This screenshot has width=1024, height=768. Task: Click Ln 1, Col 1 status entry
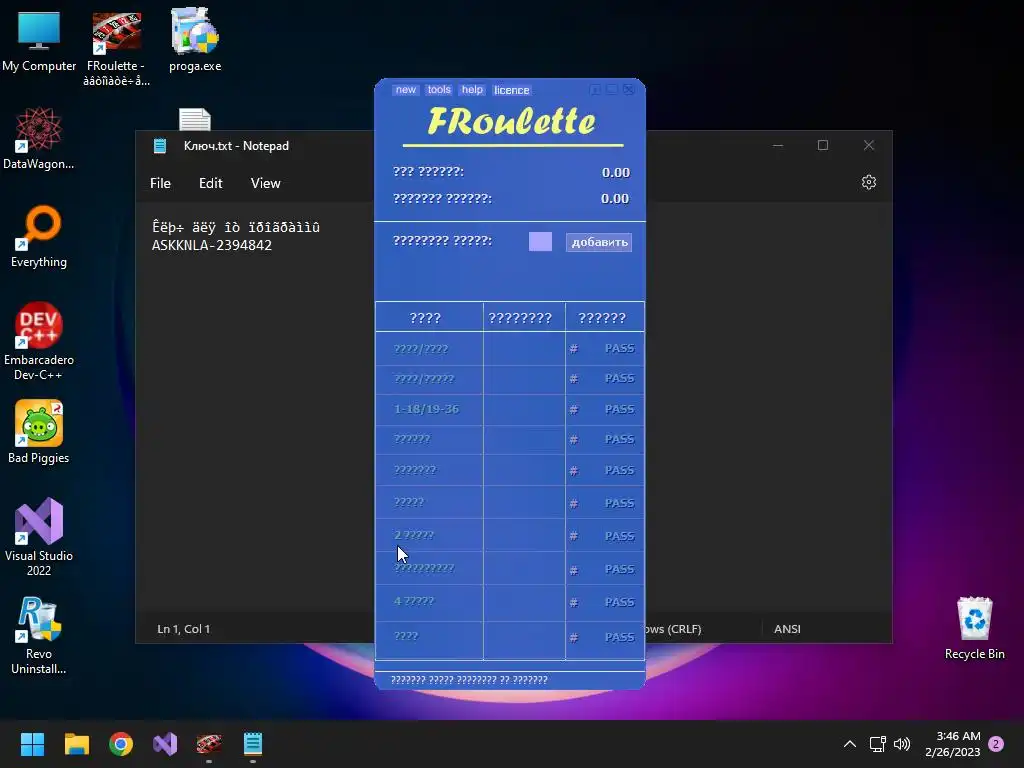click(x=184, y=629)
